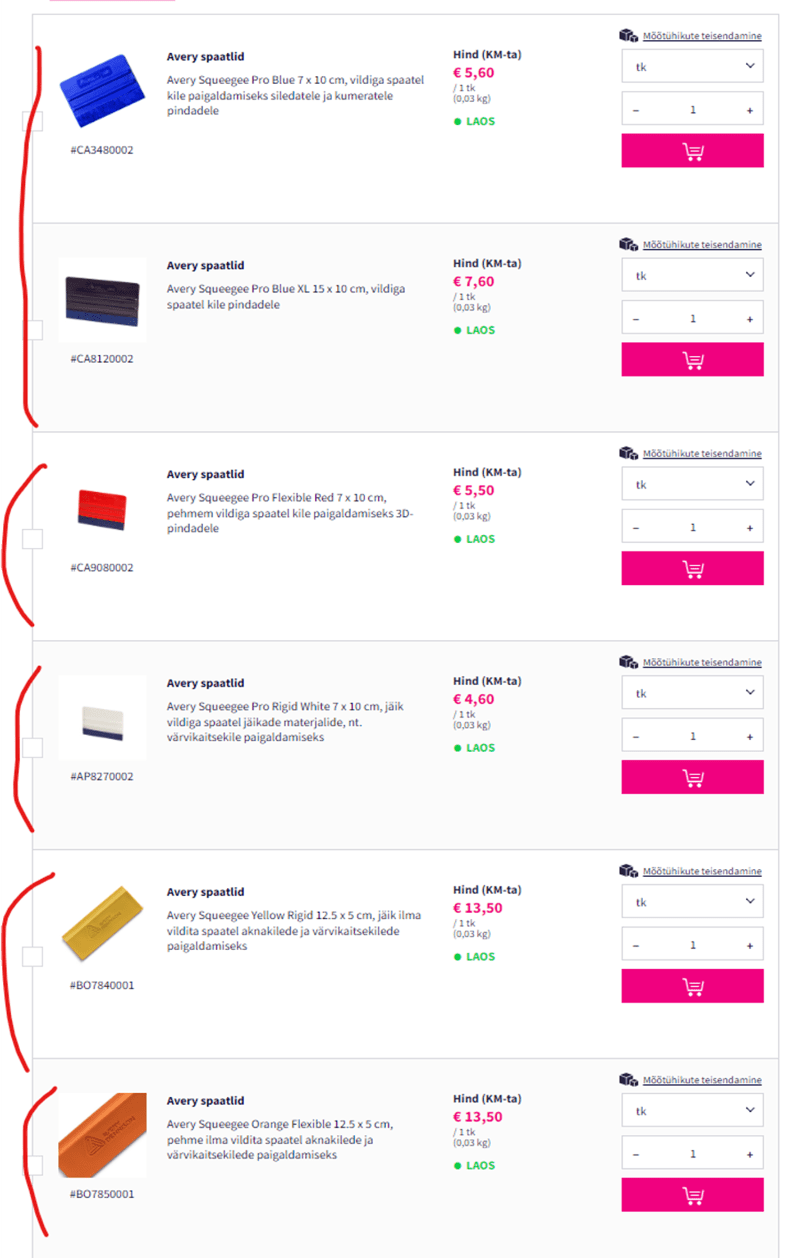Add Orange Flexible squeegee to cart
Image resolution: width=794 pixels, height=1258 pixels.
click(x=692, y=1195)
